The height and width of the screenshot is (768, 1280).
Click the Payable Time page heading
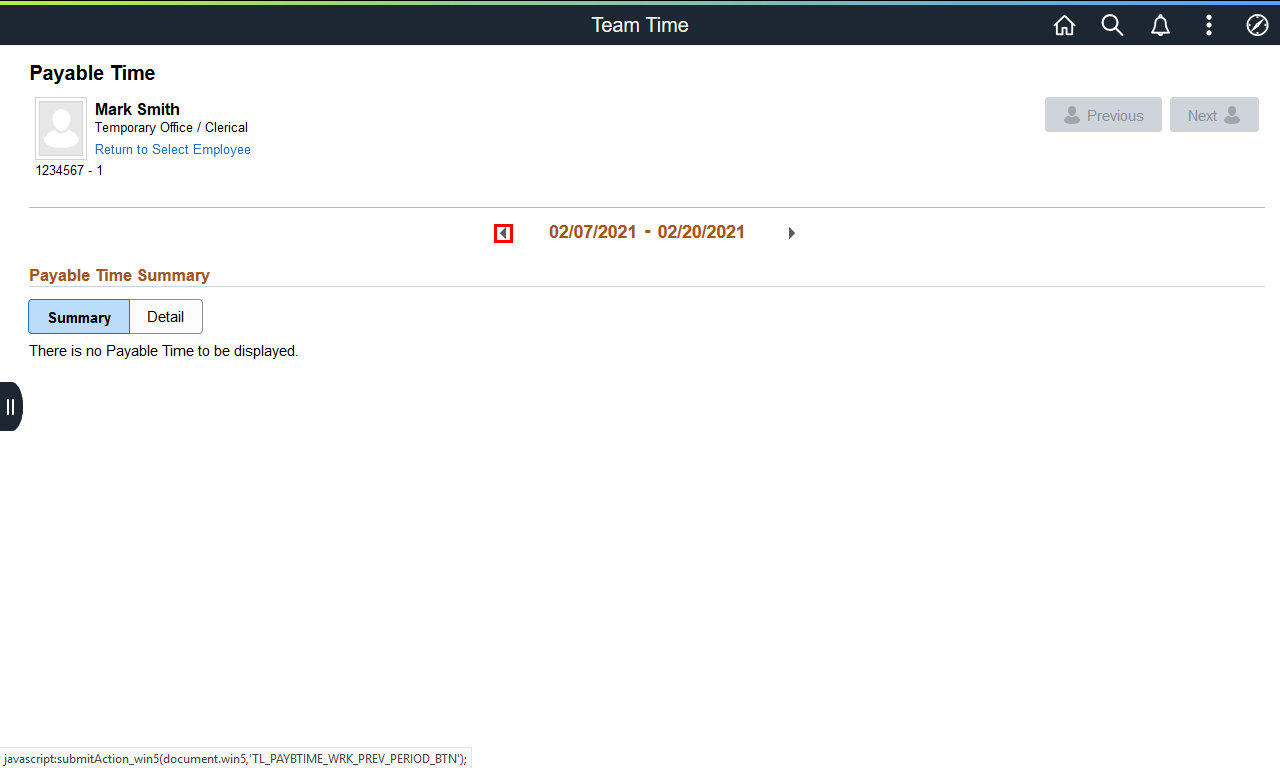(92, 73)
